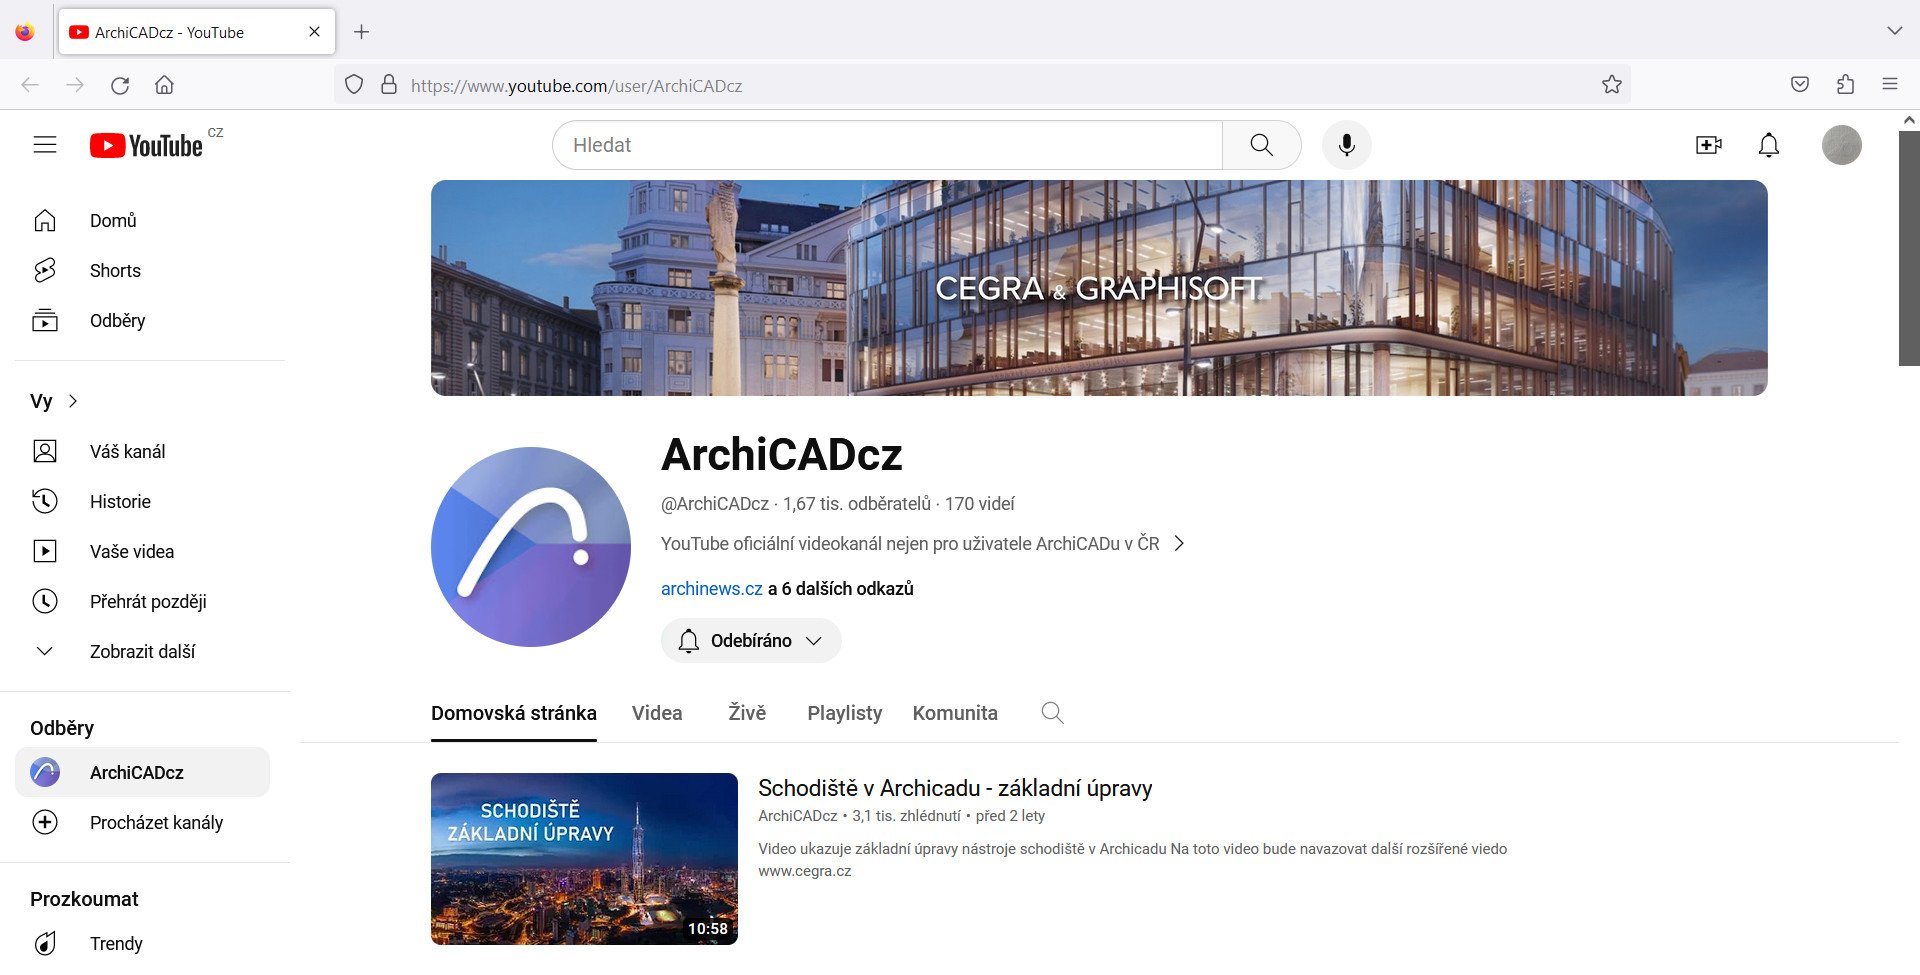
Task: Click the Hledat search input field
Action: point(888,145)
